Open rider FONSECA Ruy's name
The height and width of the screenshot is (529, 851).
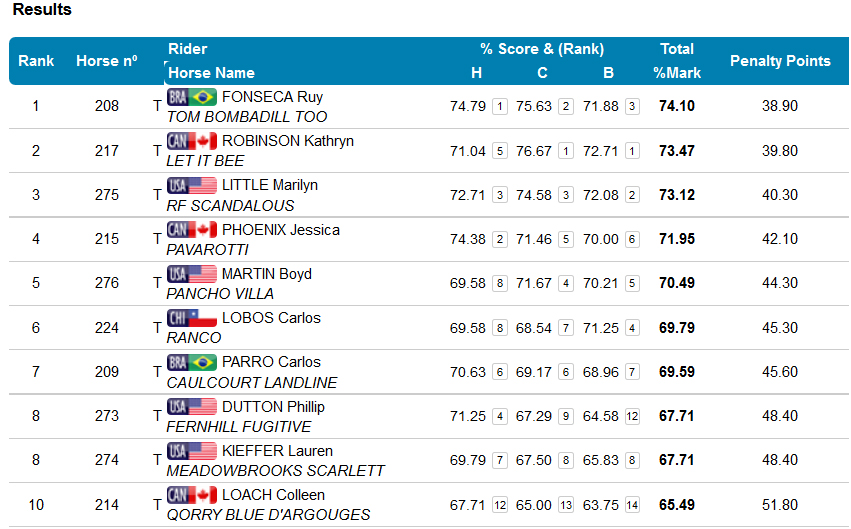[x=272, y=97]
